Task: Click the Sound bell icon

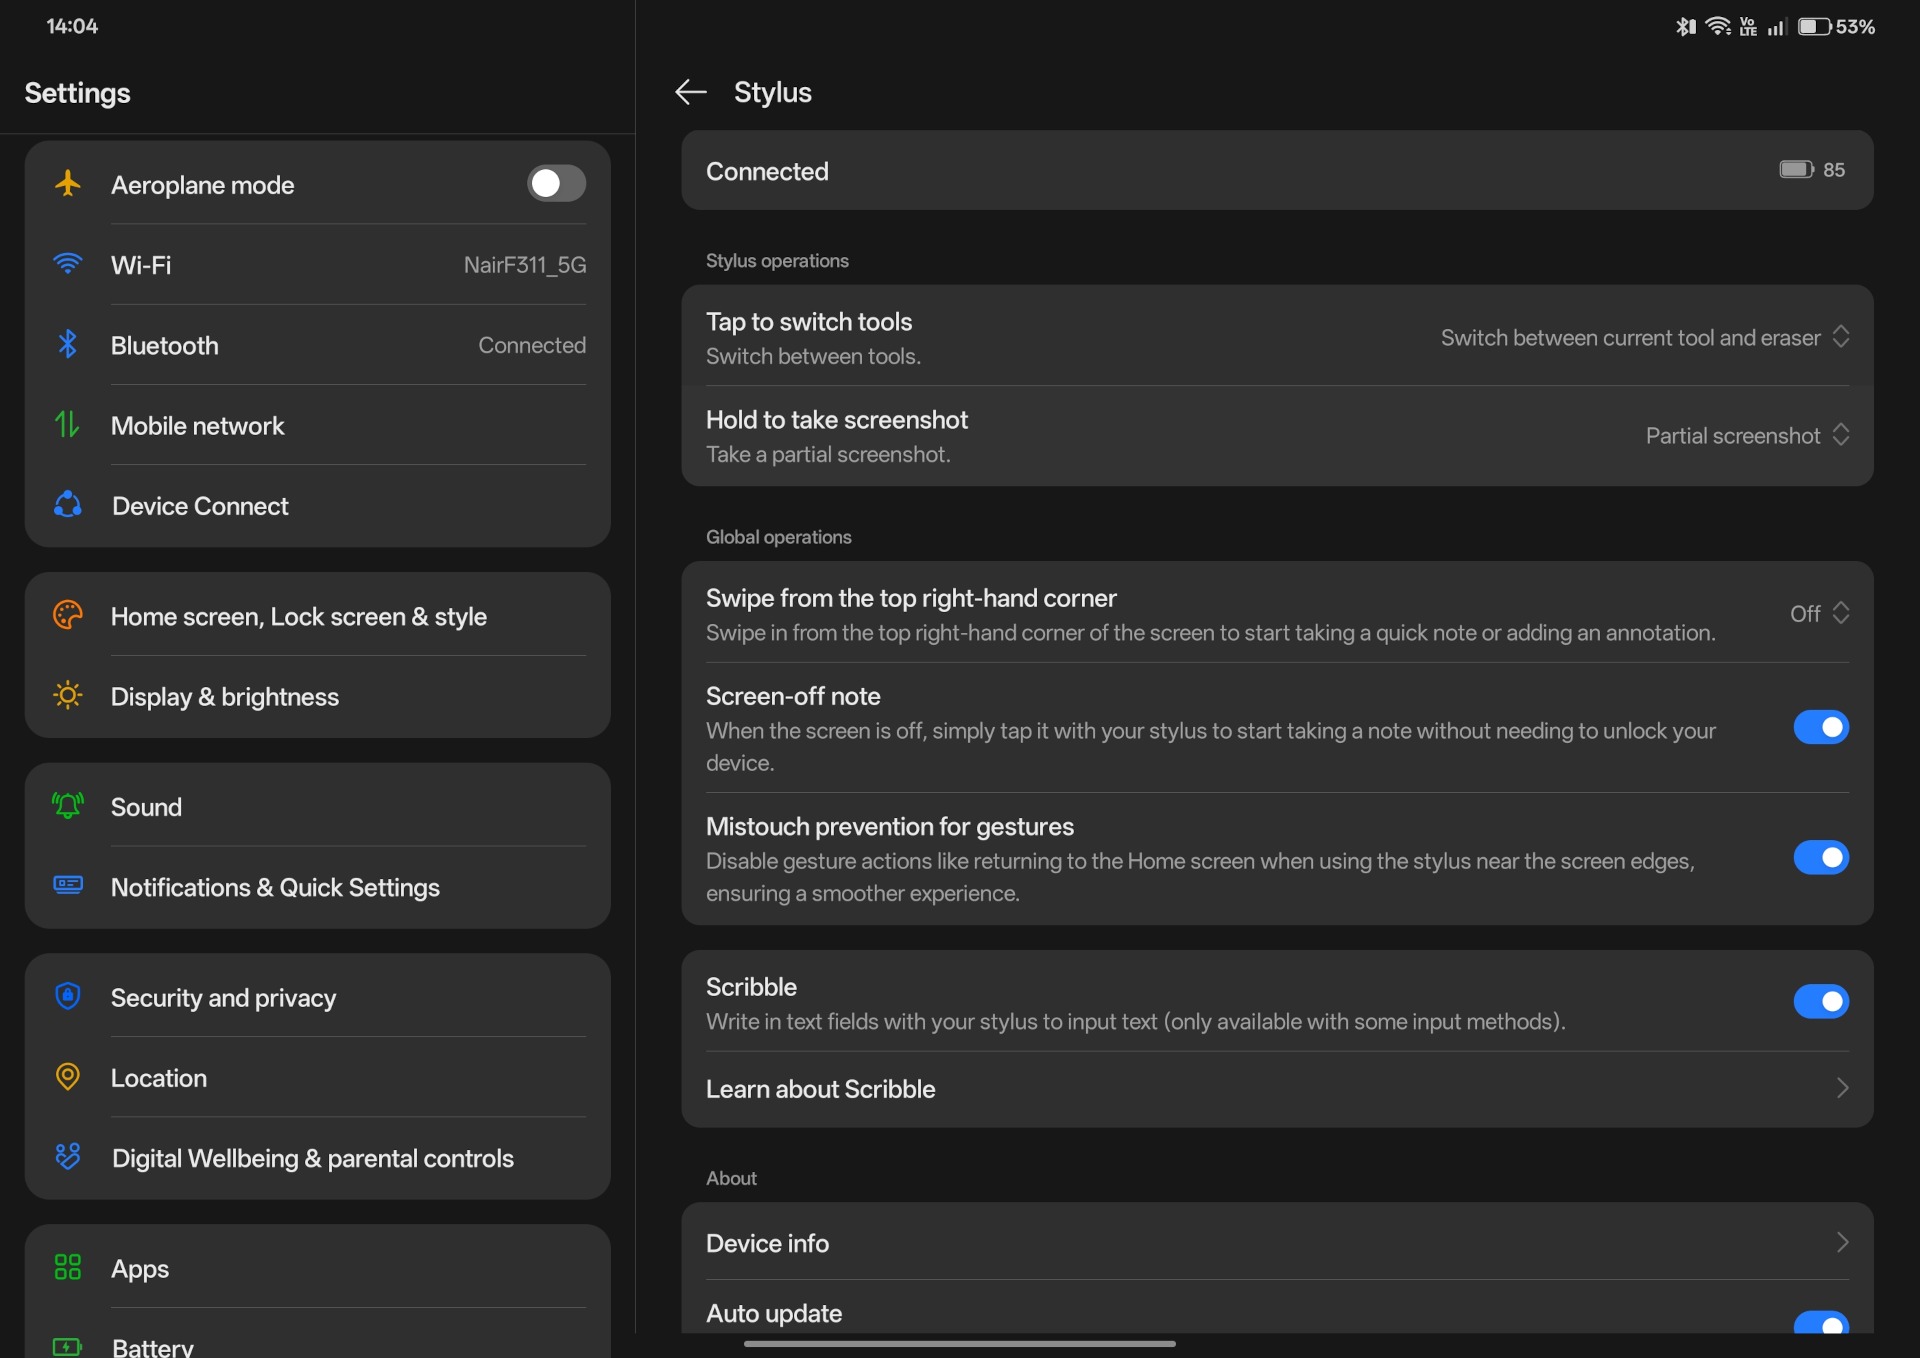Action: tap(67, 806)
